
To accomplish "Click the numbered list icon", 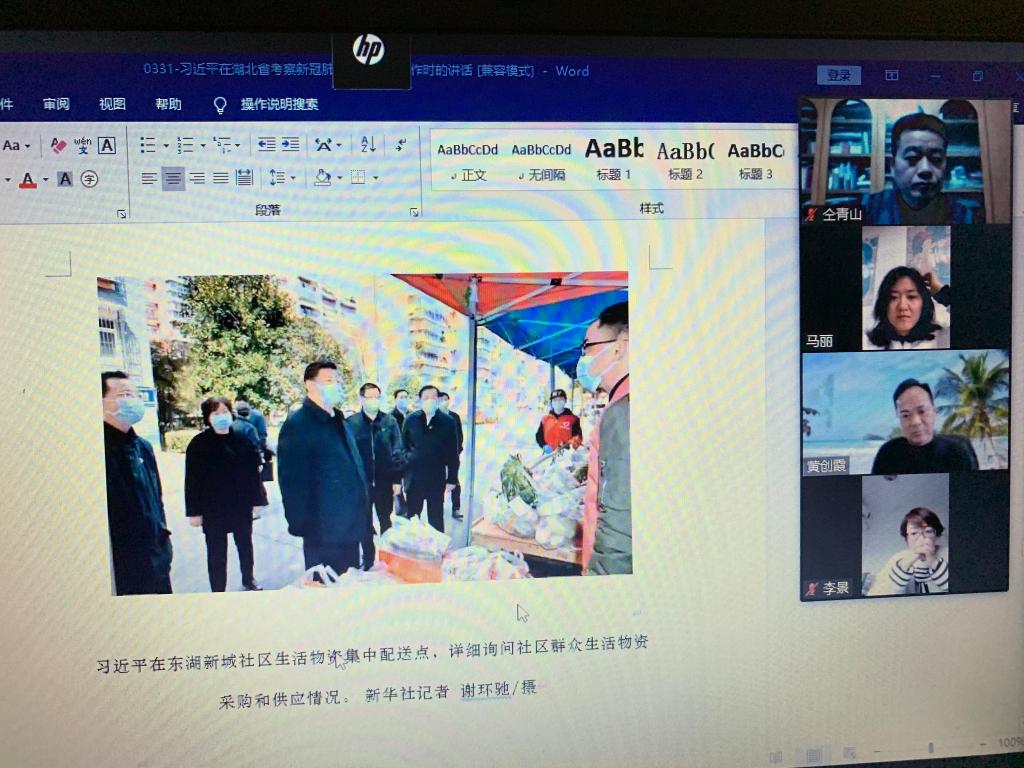I will [x=185, y=145].
